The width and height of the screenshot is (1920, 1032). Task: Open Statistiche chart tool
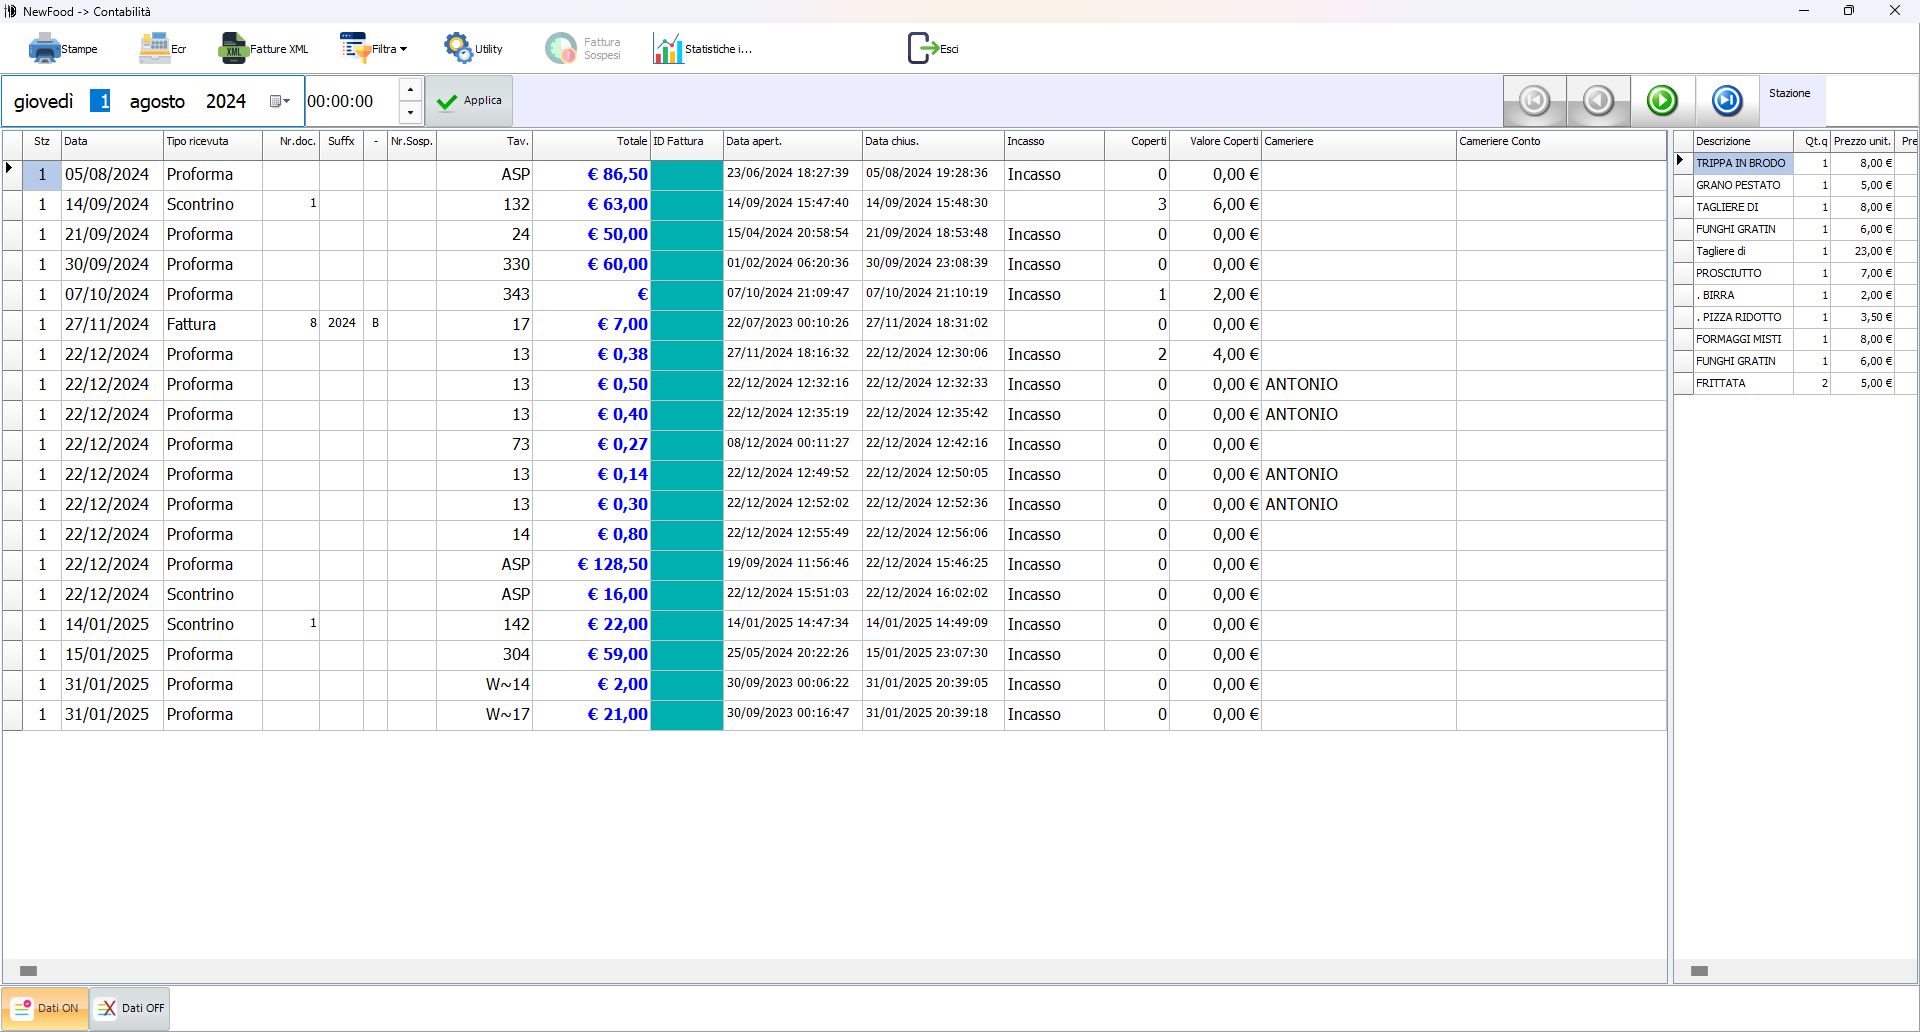(702, 48)
